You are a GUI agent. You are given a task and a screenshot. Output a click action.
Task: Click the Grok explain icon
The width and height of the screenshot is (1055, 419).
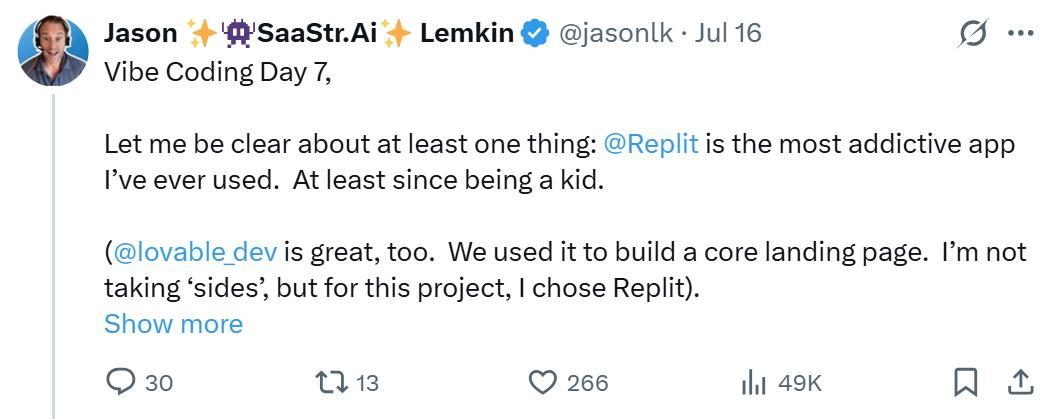tap(972, 32)
